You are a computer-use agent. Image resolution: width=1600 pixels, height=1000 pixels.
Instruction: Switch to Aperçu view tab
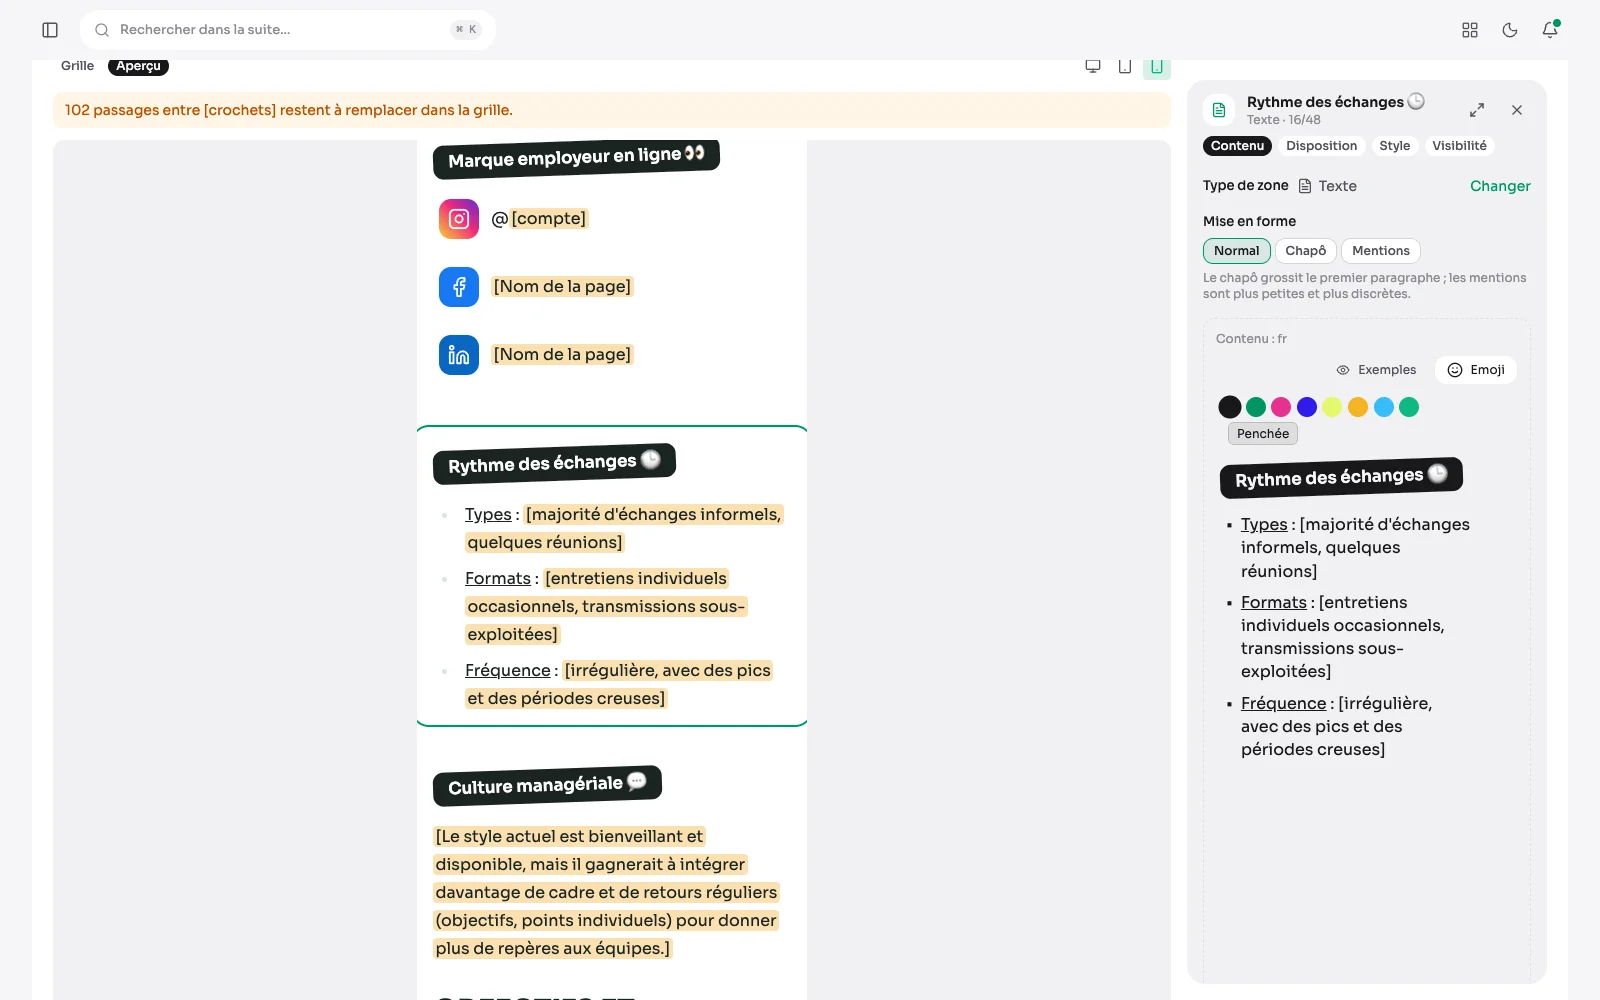pos(138,66)
